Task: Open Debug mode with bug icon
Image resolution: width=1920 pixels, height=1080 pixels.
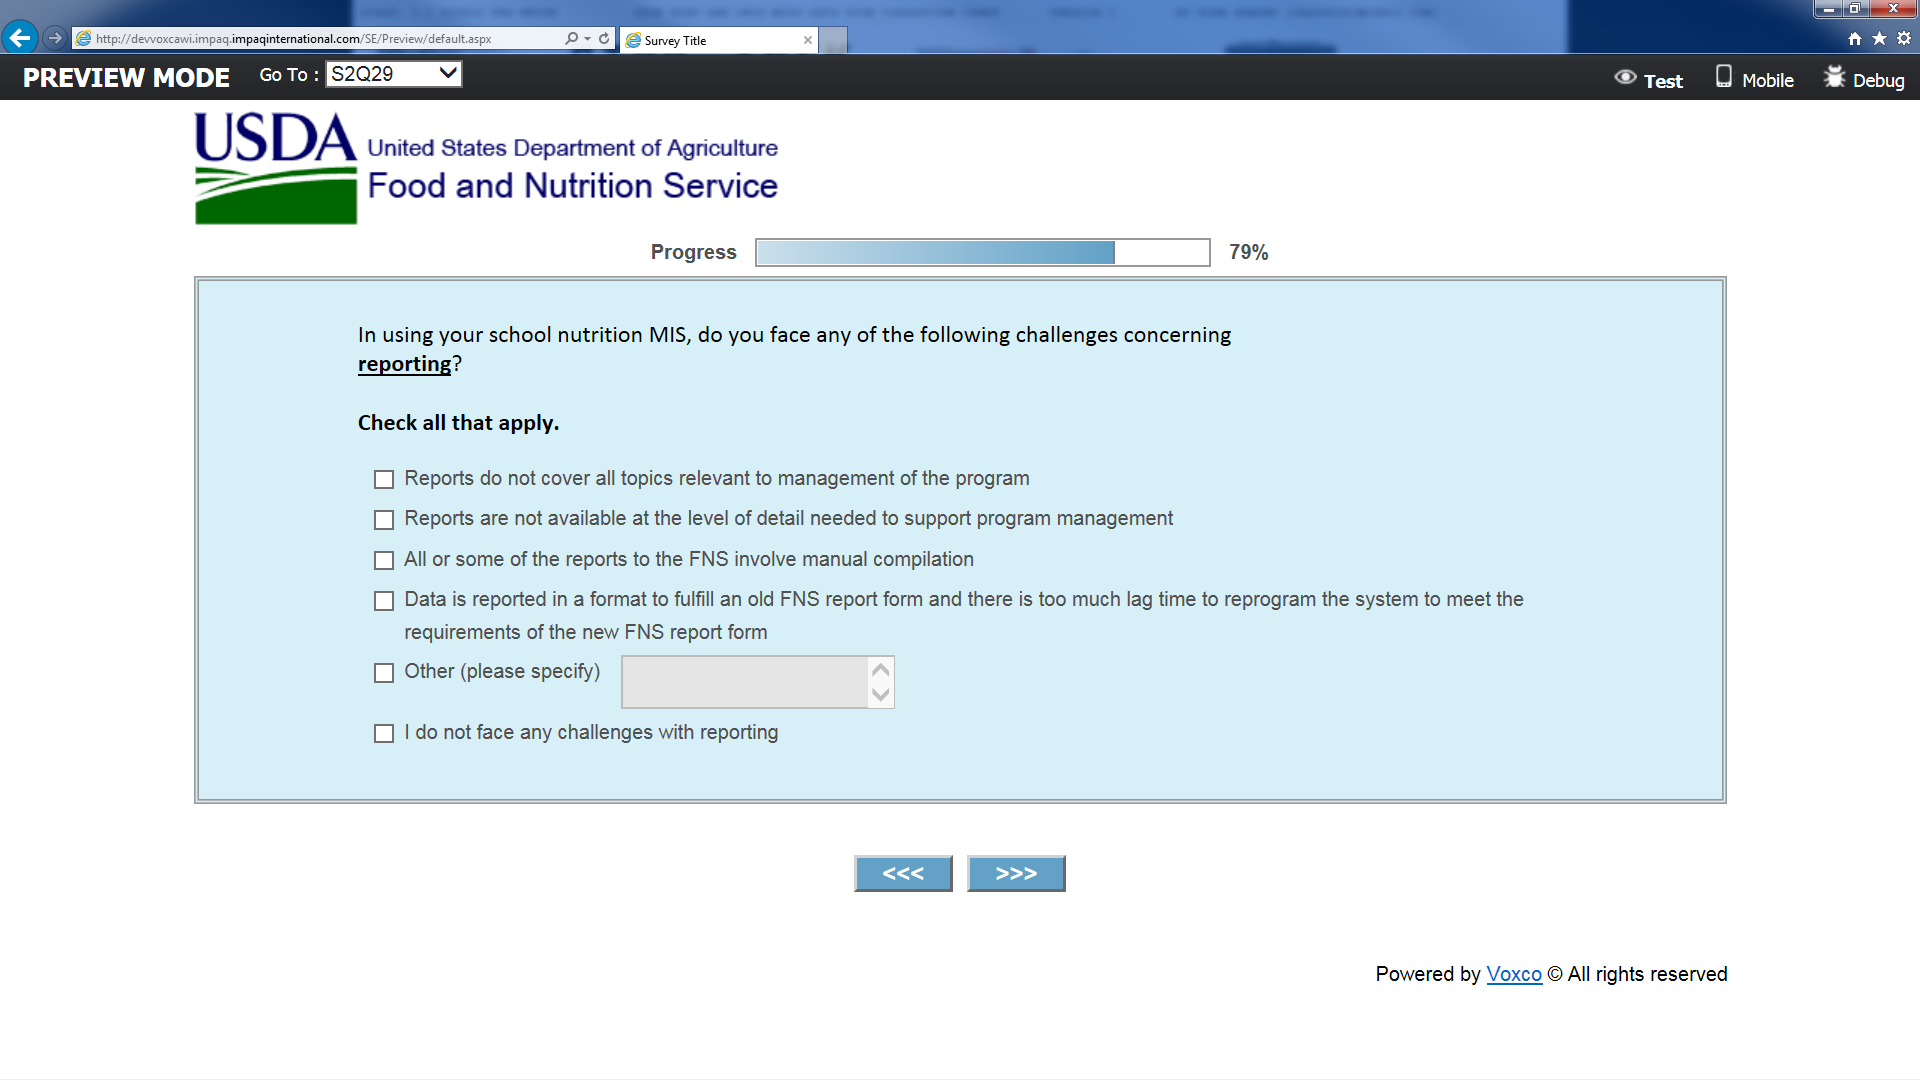Action: coord(1864,80)
